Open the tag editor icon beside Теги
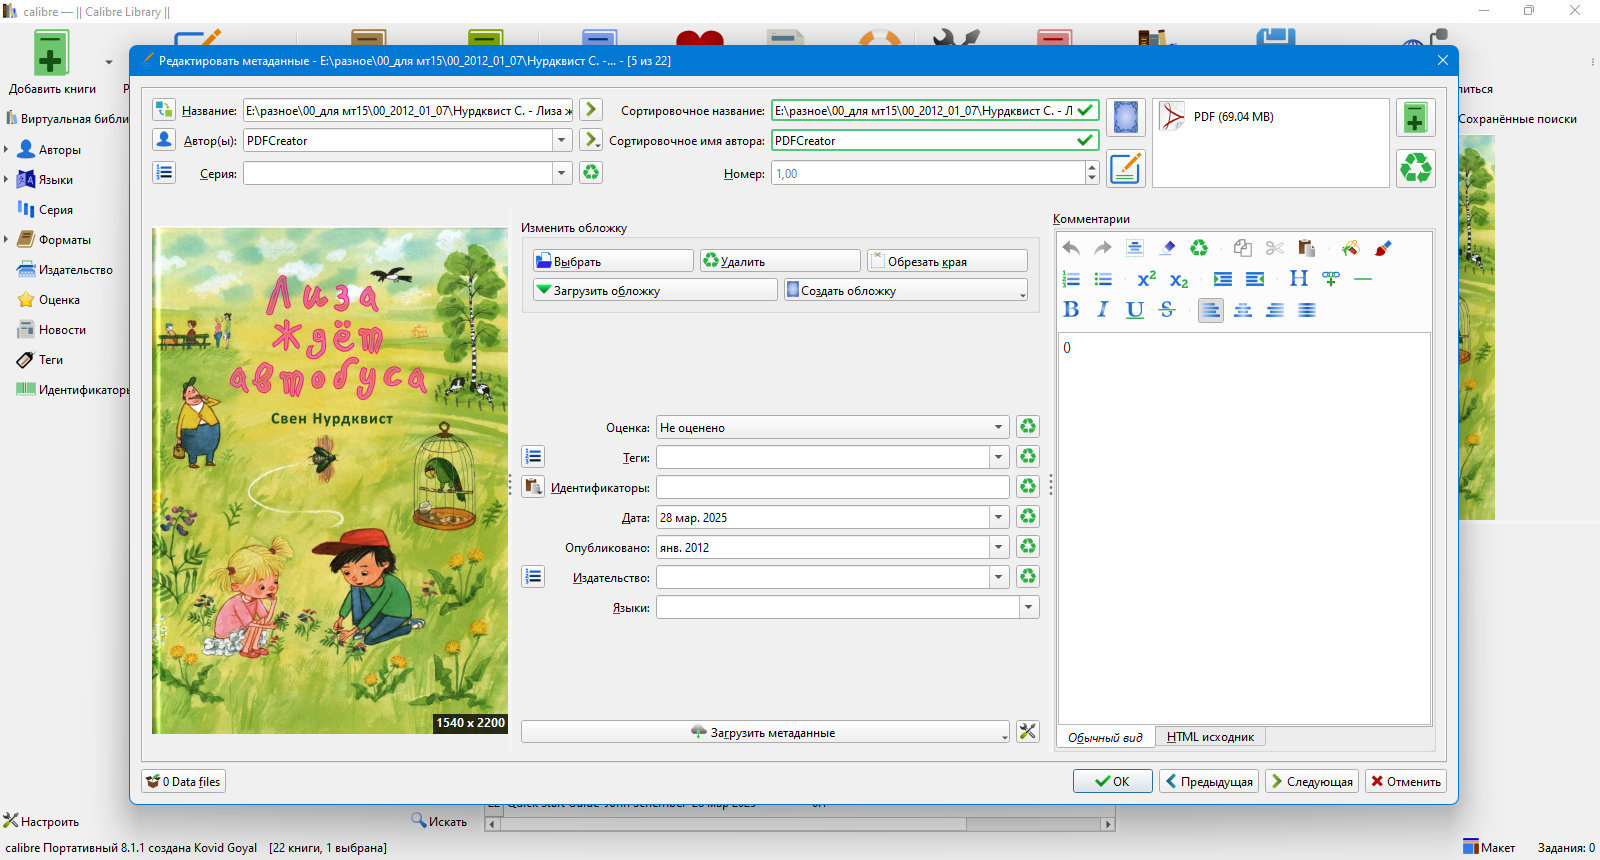This screenshot has width=1600, height=860. [x=533, y=457]
